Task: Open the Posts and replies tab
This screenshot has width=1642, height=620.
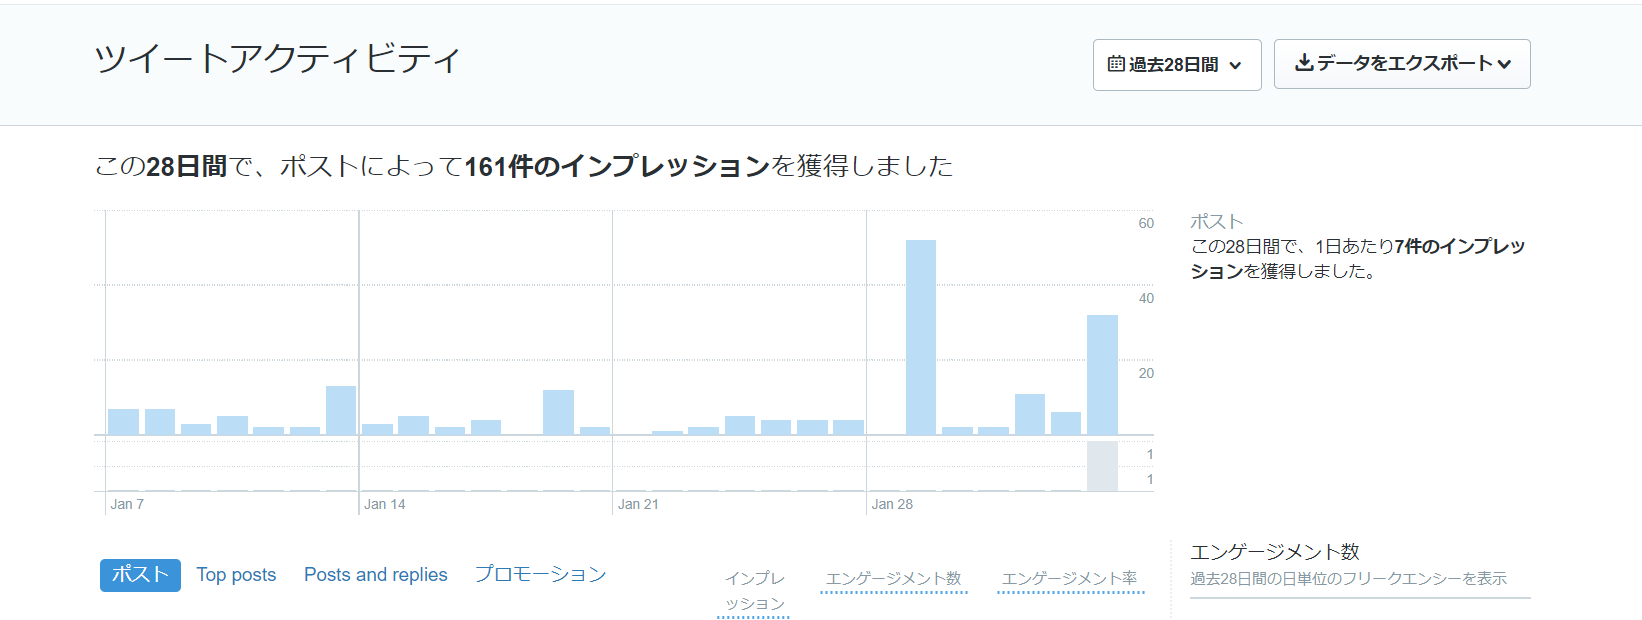Action: [376, 575]
